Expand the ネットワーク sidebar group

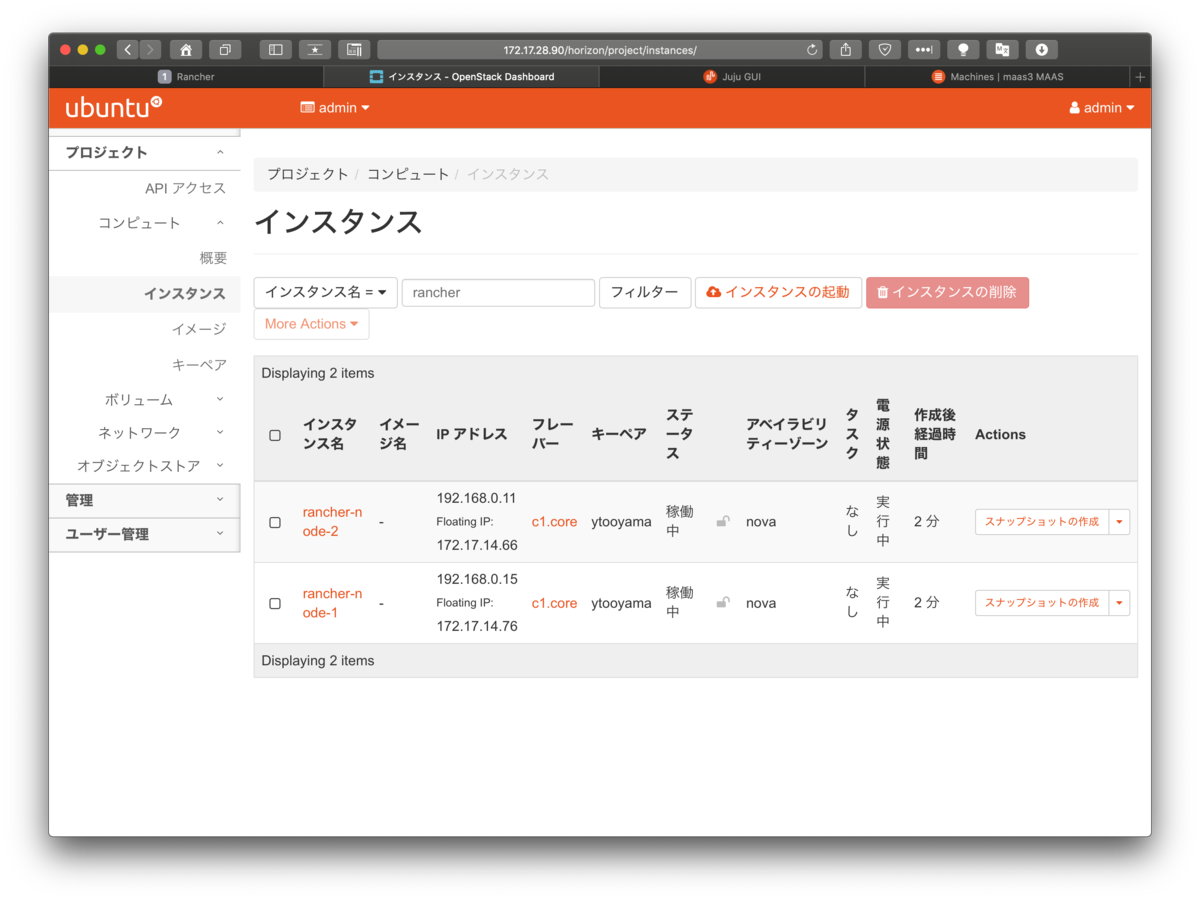coord(145,433)
